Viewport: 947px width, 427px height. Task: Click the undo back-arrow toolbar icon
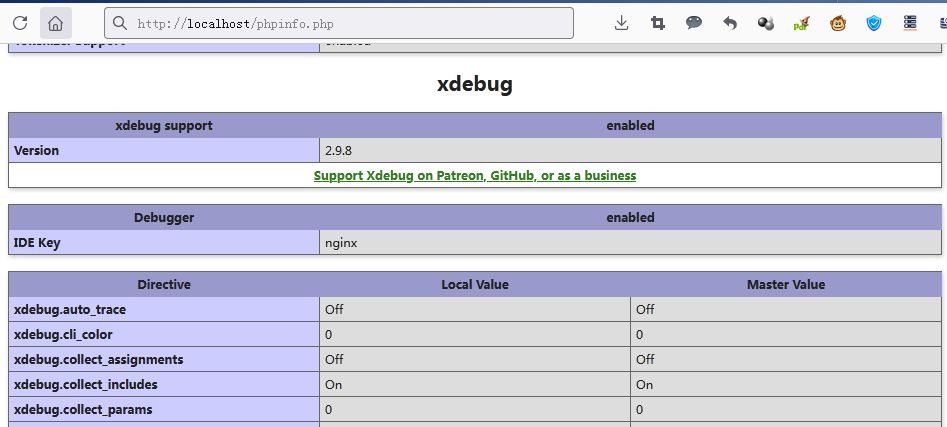point(730,24)
